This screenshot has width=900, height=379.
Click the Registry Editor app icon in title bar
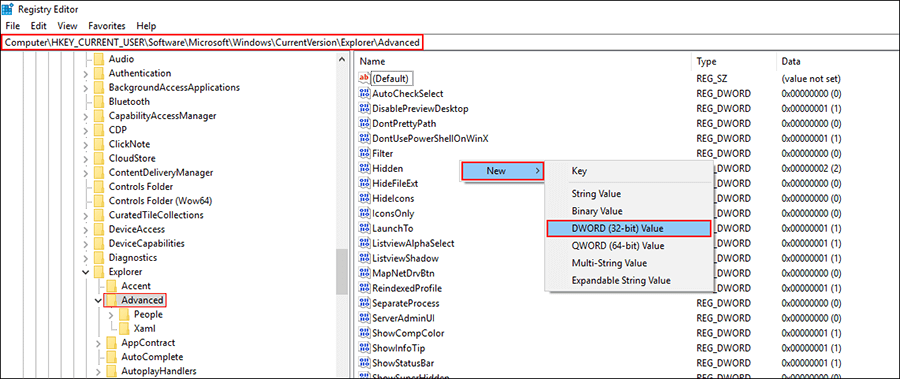(8, 9)
